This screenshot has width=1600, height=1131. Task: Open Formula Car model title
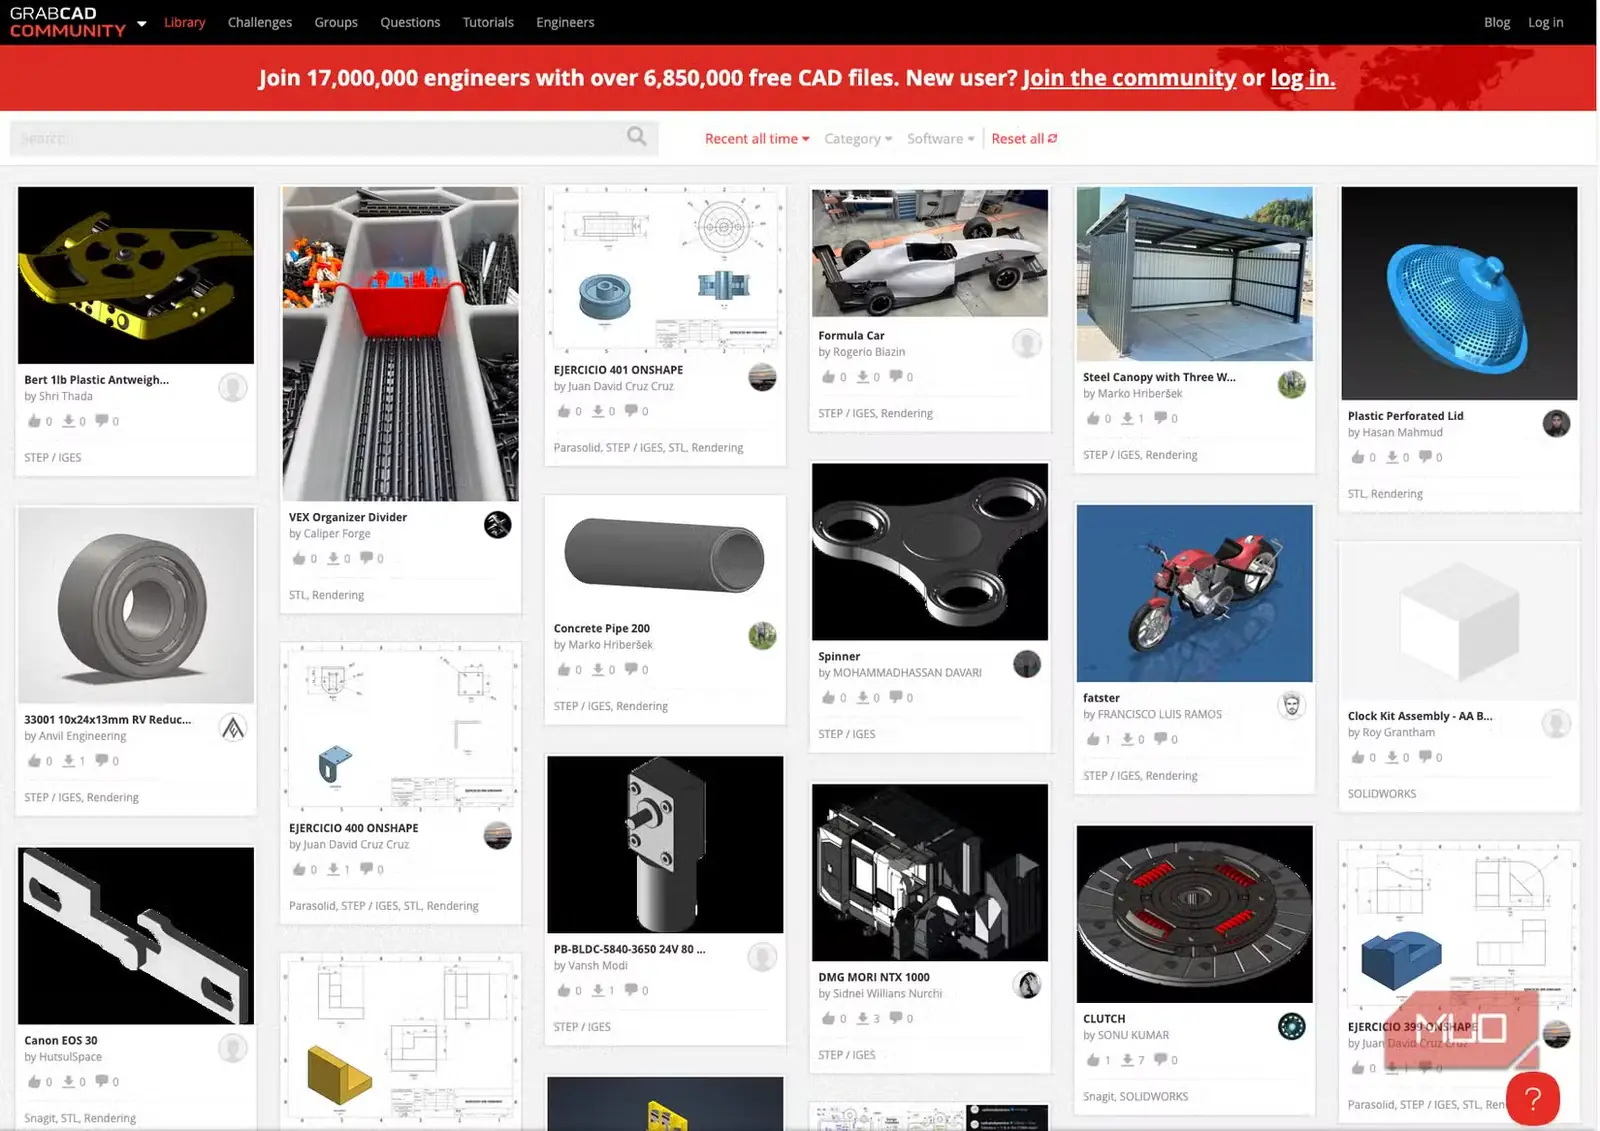(851, 336)
